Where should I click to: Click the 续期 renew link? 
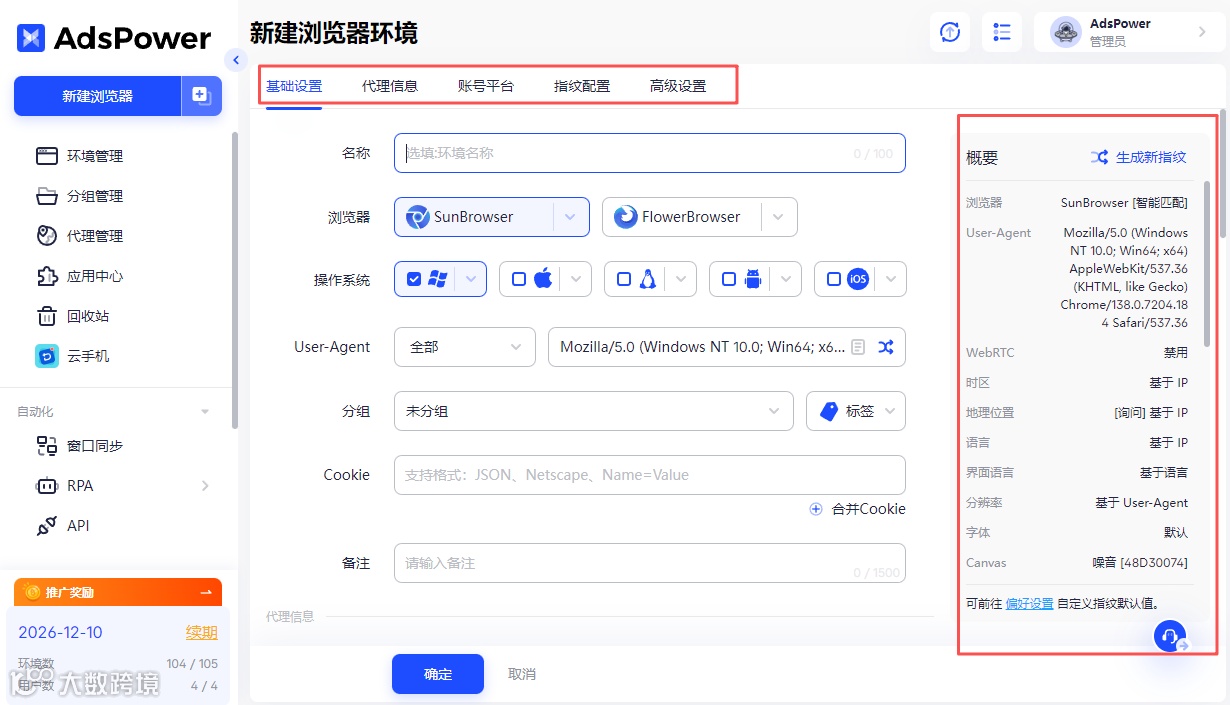tap(202, 632)
